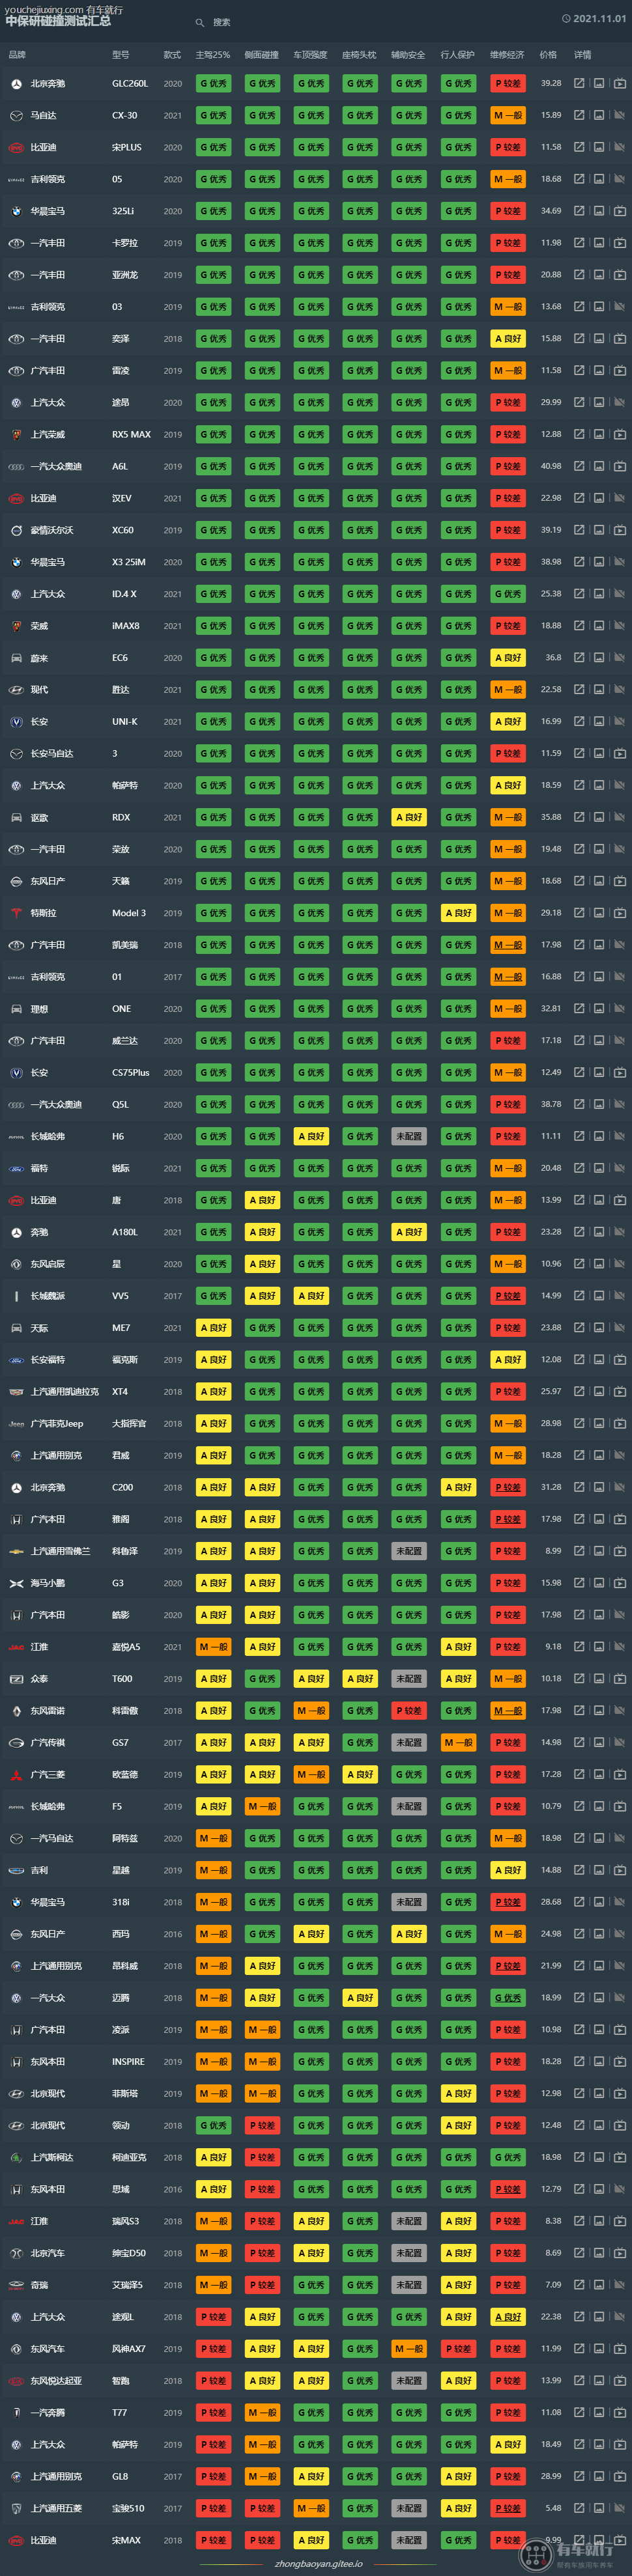Click the clock icon beside the date

[x=566, y=19]
